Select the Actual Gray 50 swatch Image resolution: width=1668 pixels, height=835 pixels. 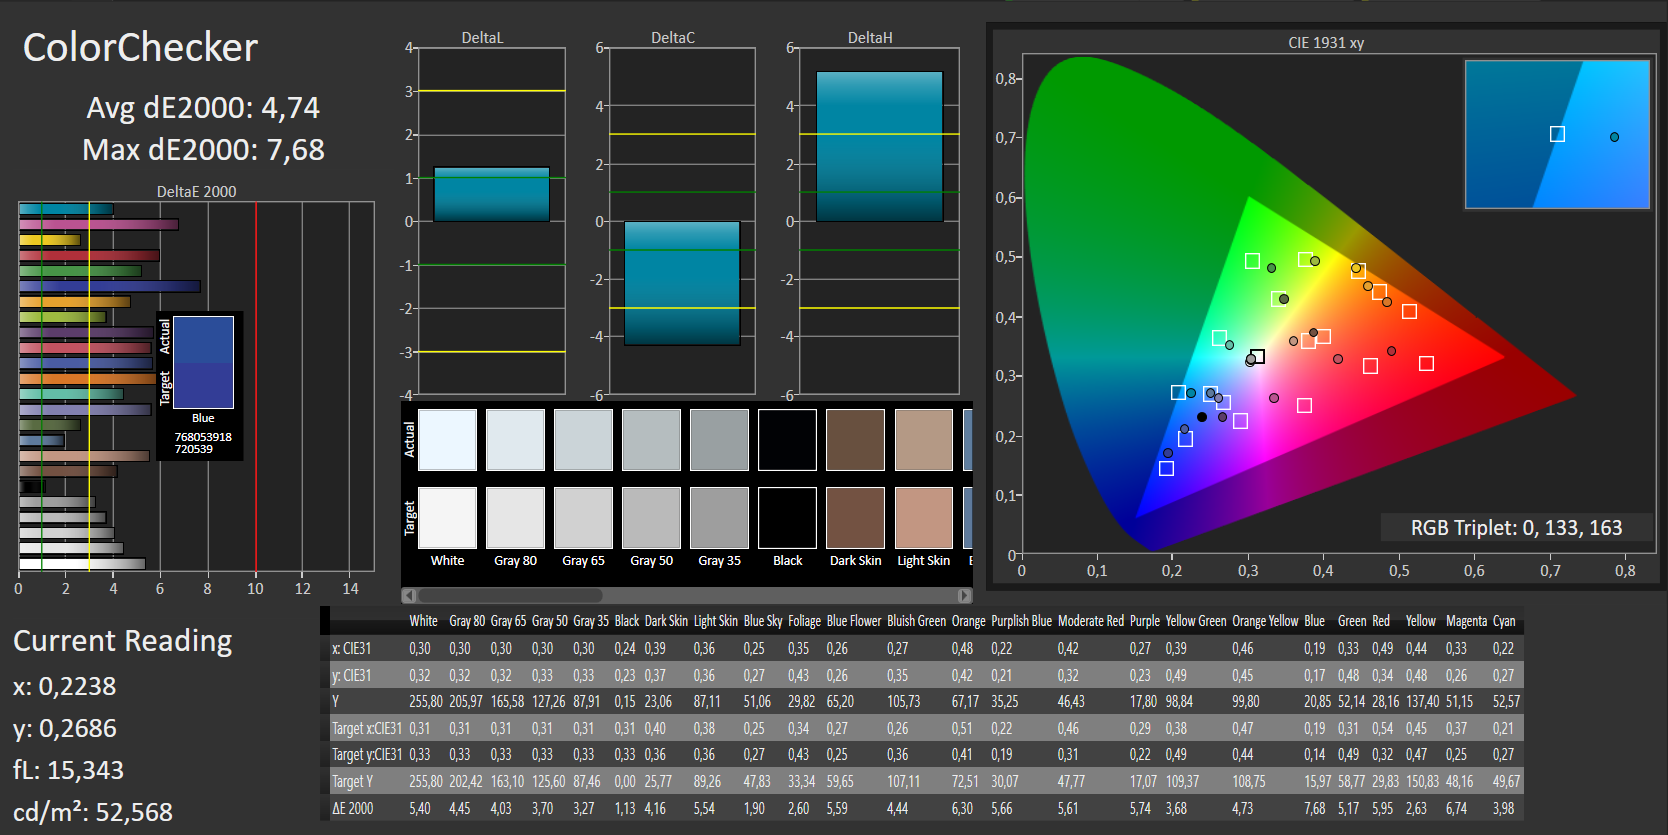pyautogui.click(x=651, y=440)
